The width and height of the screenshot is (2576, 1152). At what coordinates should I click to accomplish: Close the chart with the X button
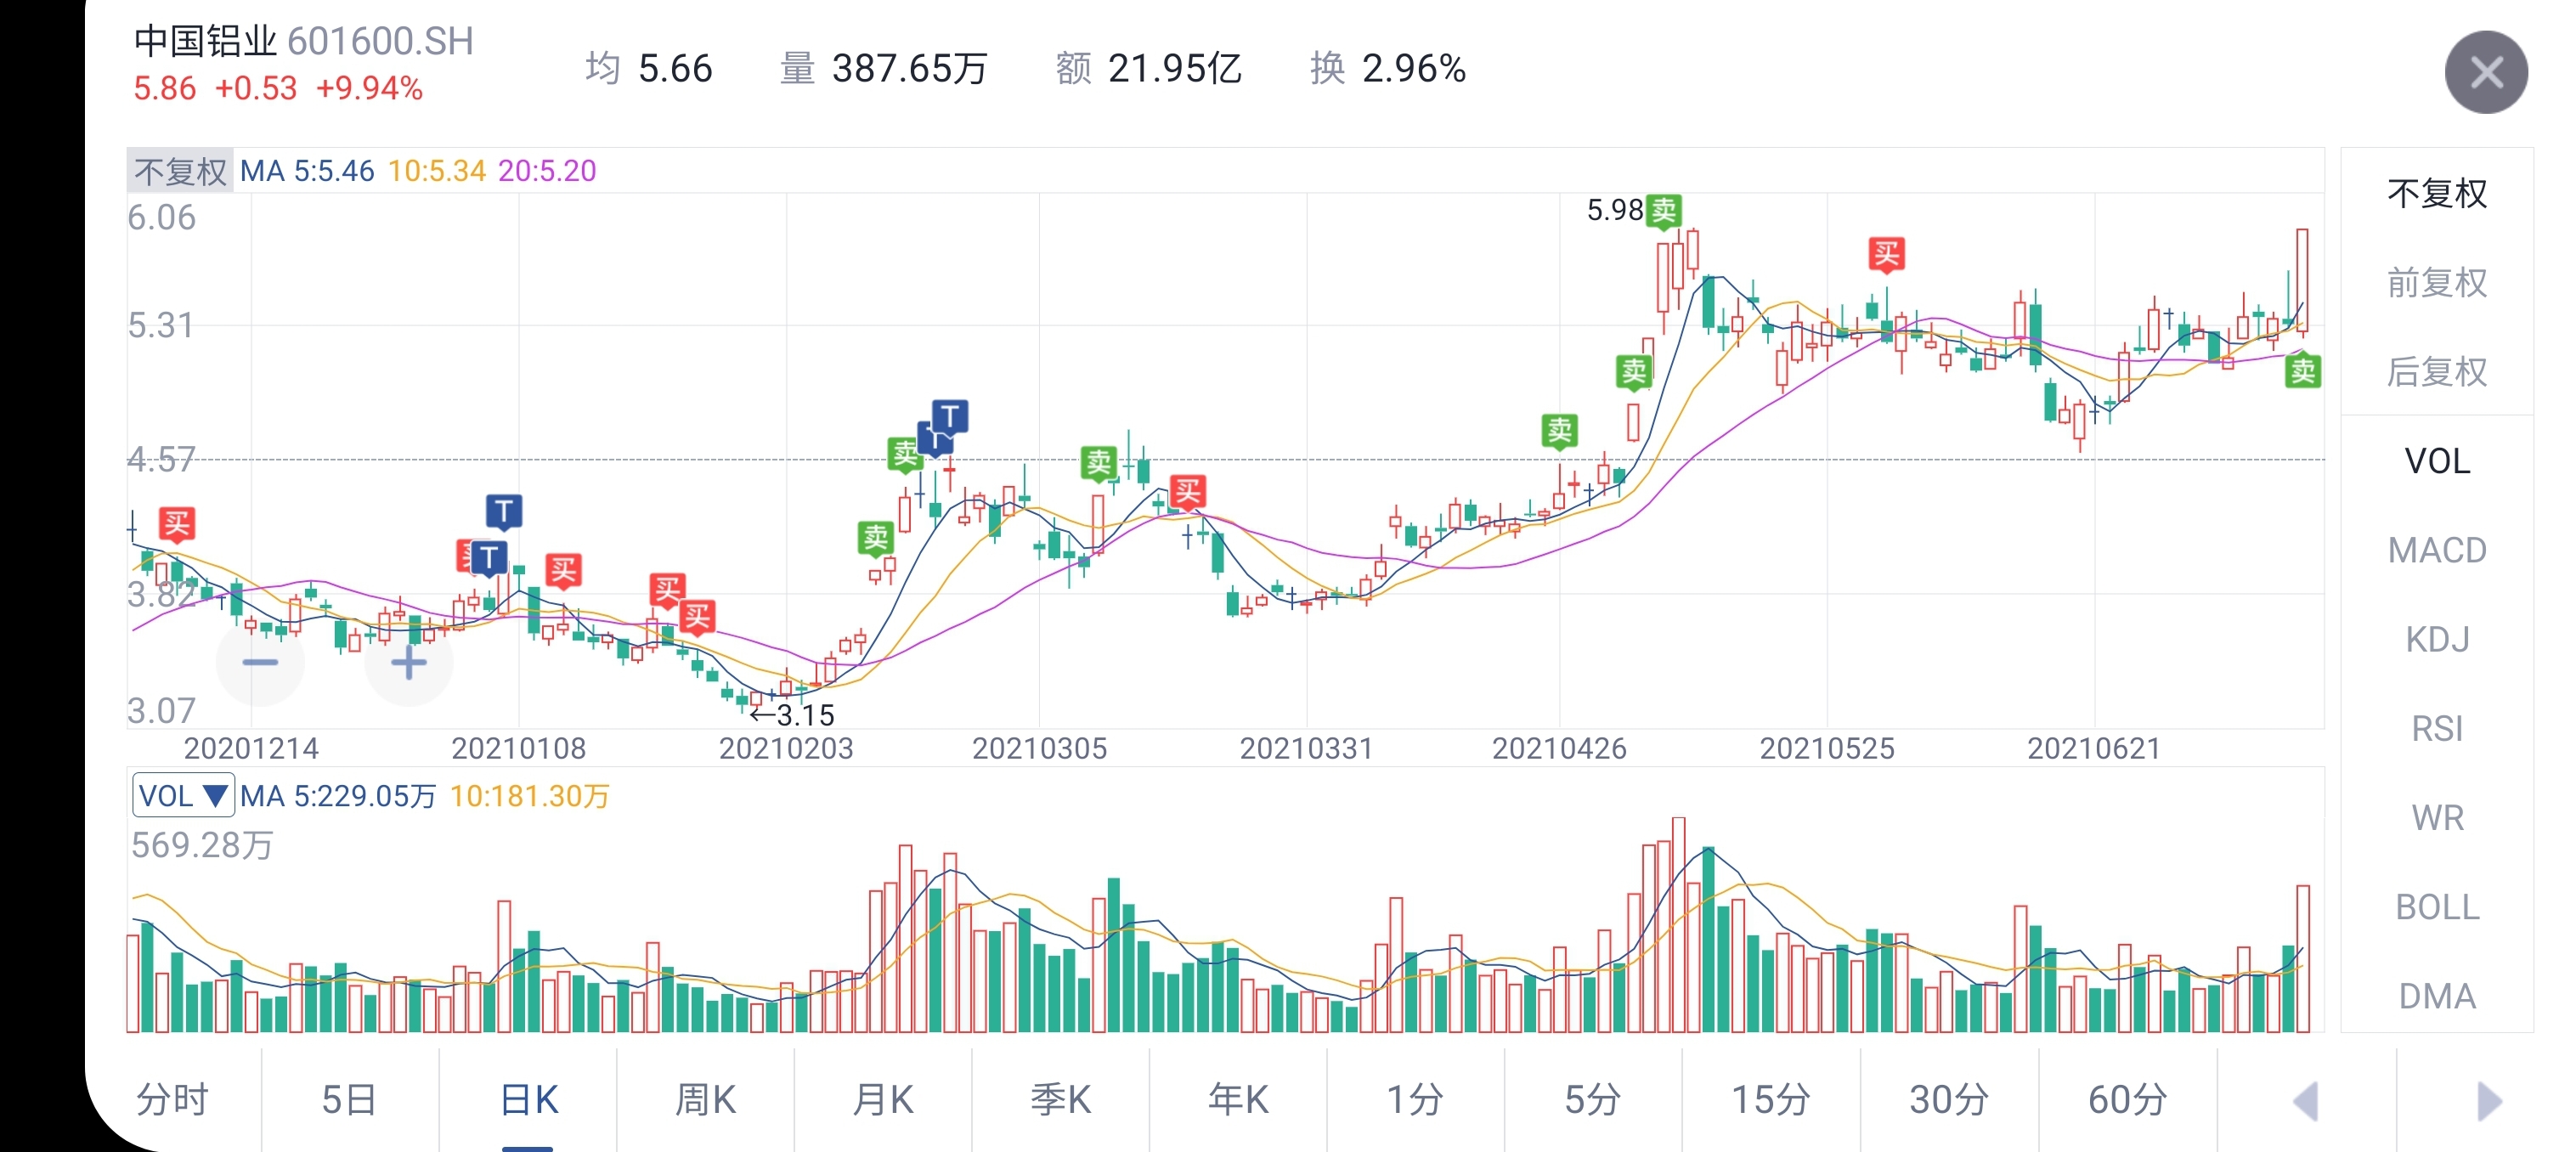pyautogui.click(x=2485, y=72)
